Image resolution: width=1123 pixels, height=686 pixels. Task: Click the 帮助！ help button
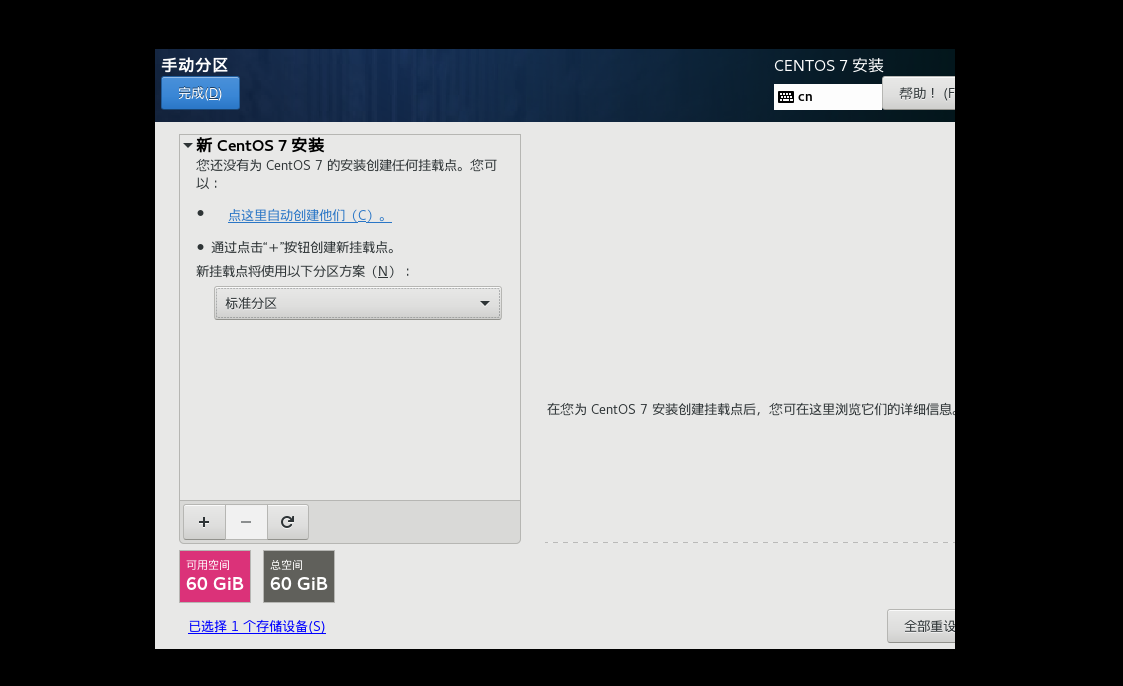pos(919,93)
